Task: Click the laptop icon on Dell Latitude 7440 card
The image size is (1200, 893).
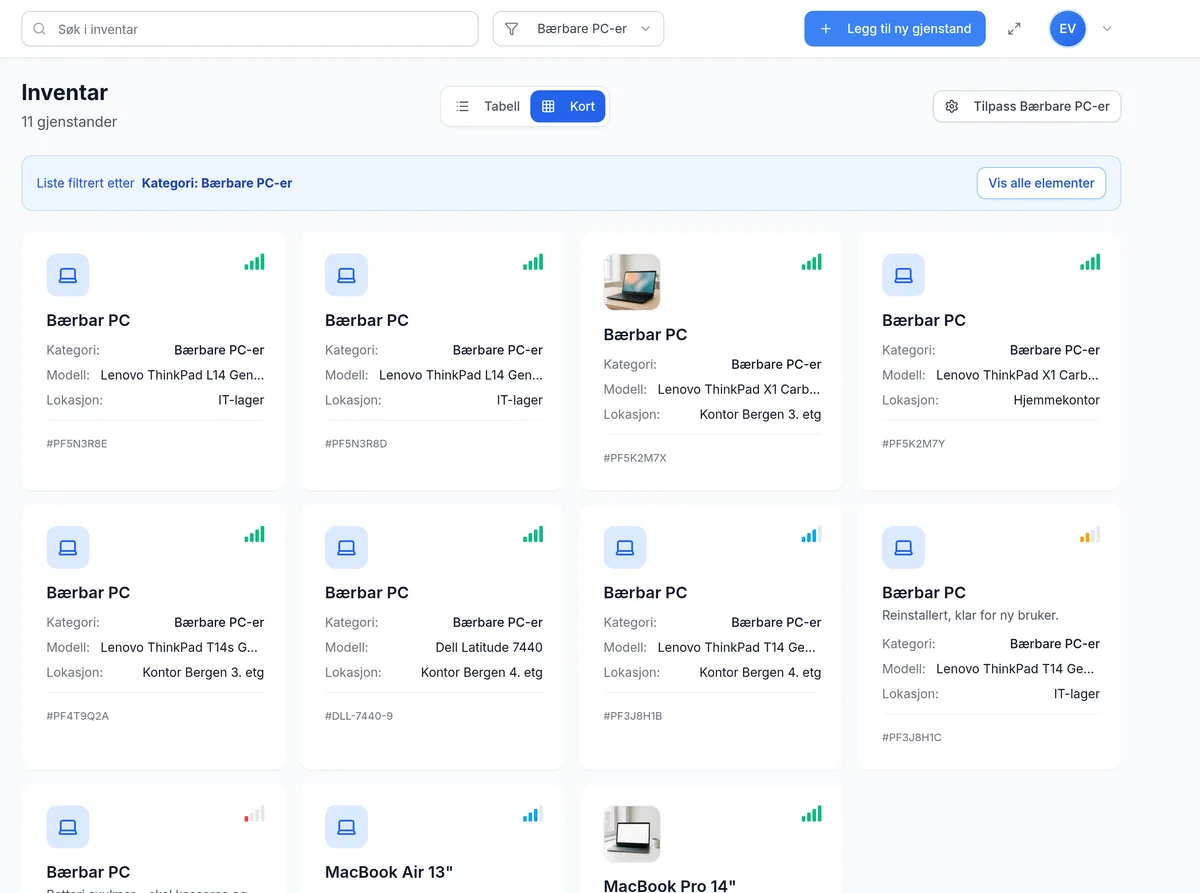Action: (346, 548)
